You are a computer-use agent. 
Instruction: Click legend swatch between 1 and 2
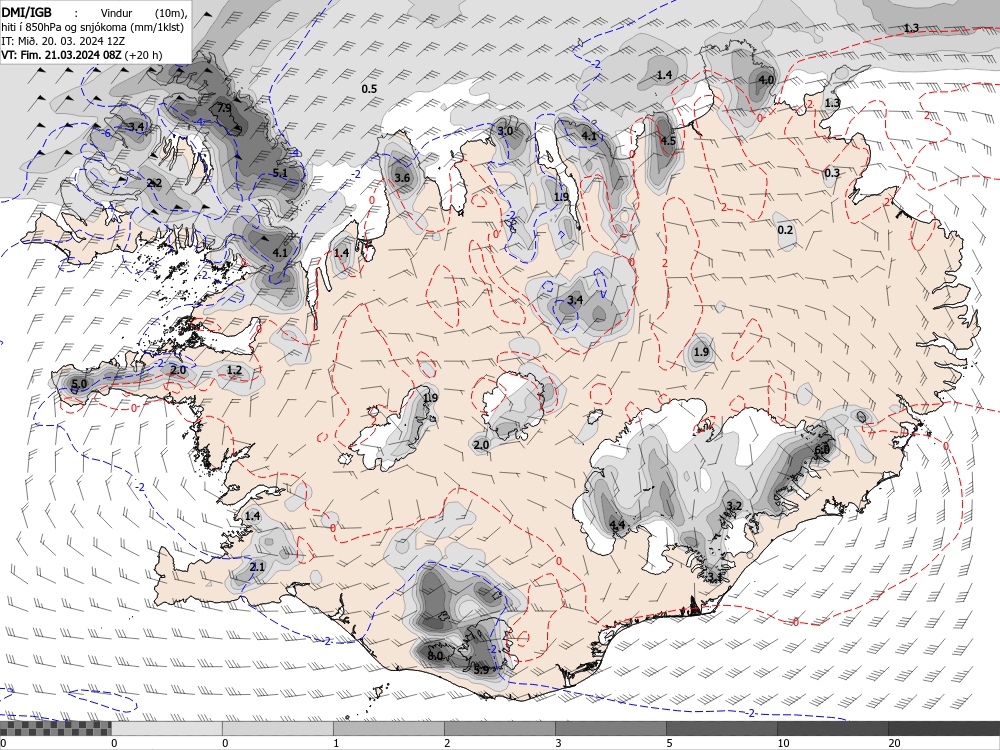[388, 728]
